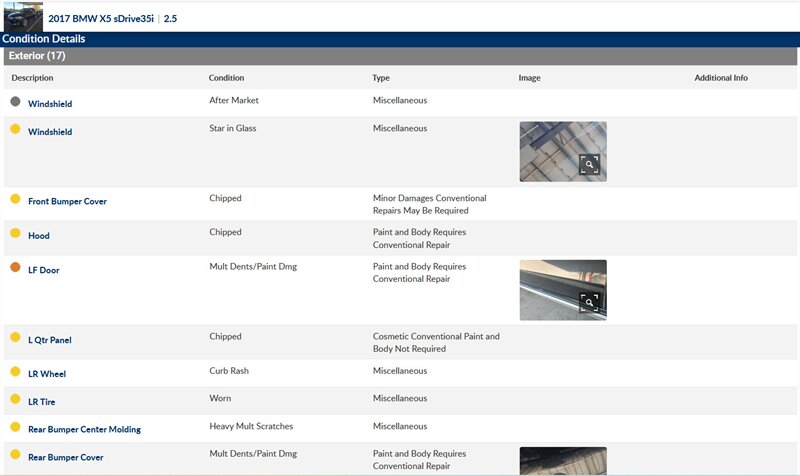Click the gray dot beside After Market Windshield
The image size is (800, 476).
coord(15,102)
